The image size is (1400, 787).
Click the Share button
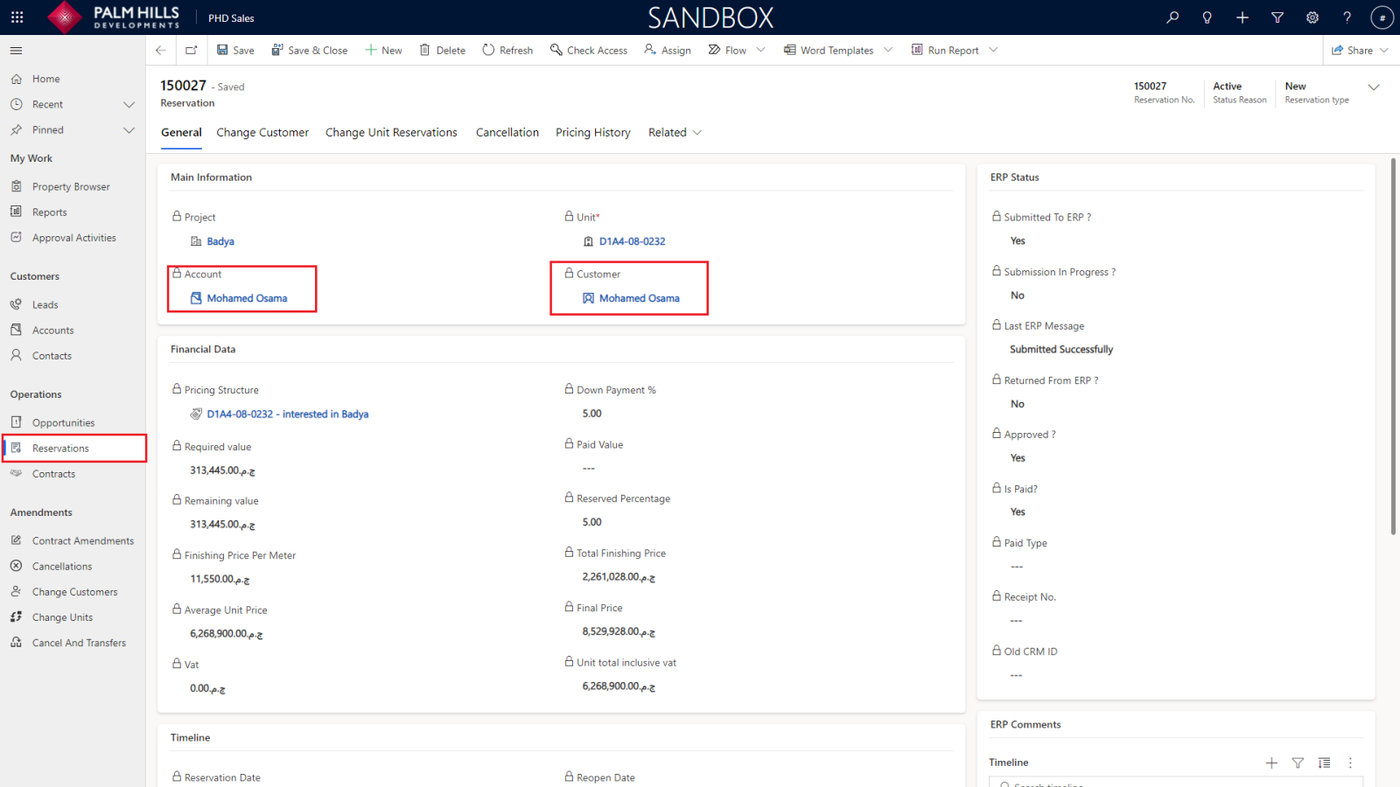(x=1352, y=50)
